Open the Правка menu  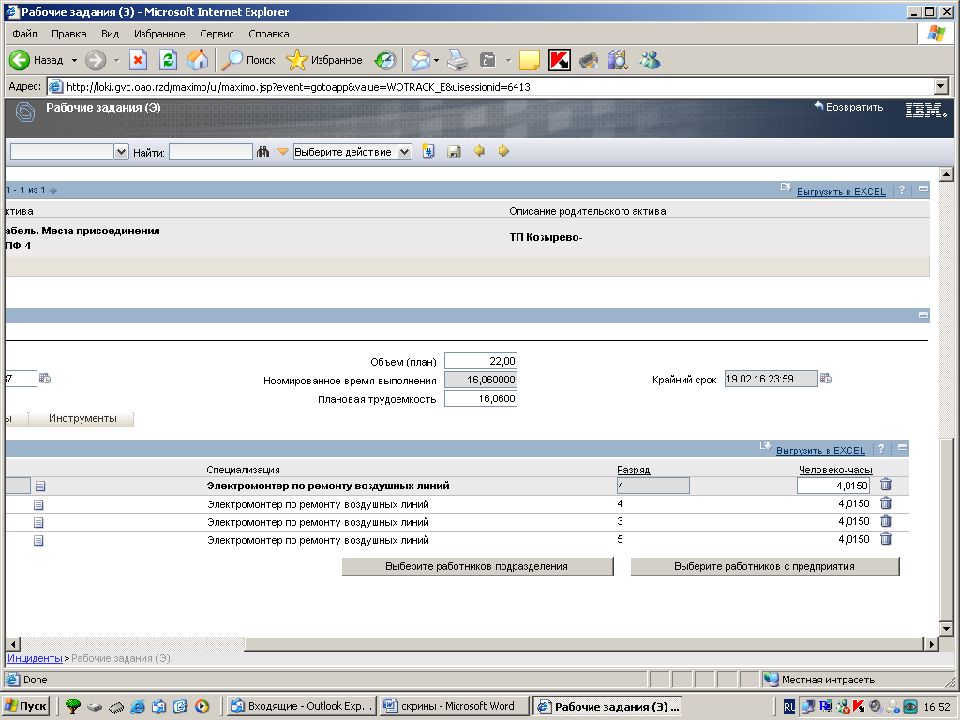tap(69, 34)
